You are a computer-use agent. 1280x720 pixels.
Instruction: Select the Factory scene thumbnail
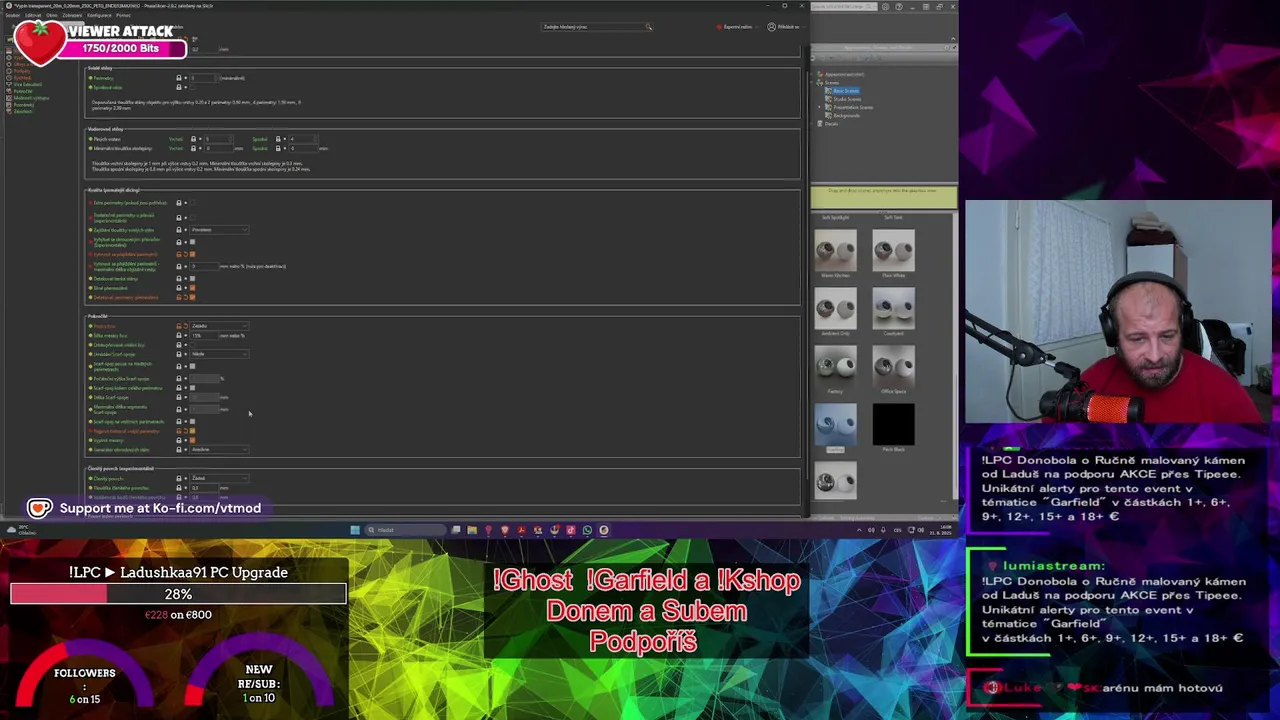point(835,366)
